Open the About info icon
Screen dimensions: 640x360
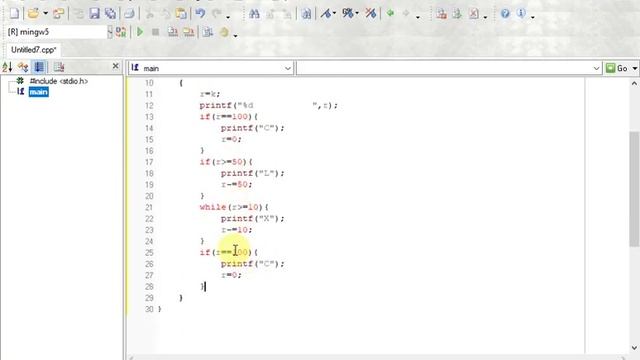point(521,13)
